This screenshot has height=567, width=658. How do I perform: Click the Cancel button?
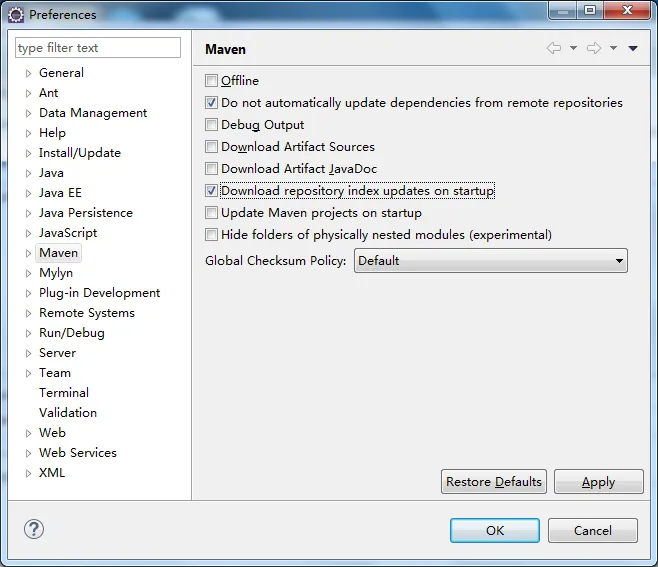tap(593, 530)
